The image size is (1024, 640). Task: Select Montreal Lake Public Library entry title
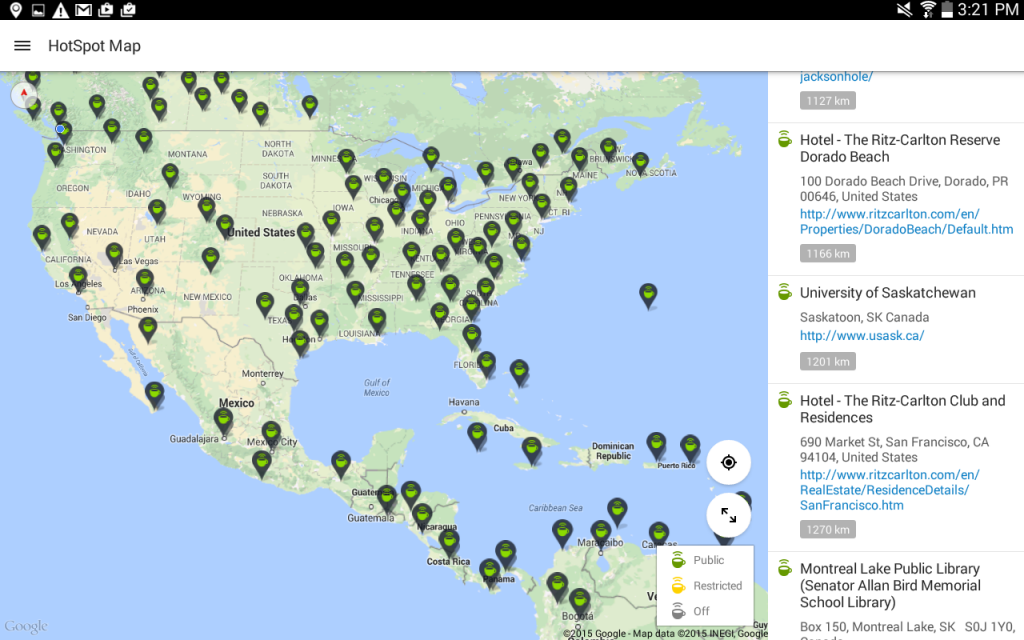click(x=890, y=585)
